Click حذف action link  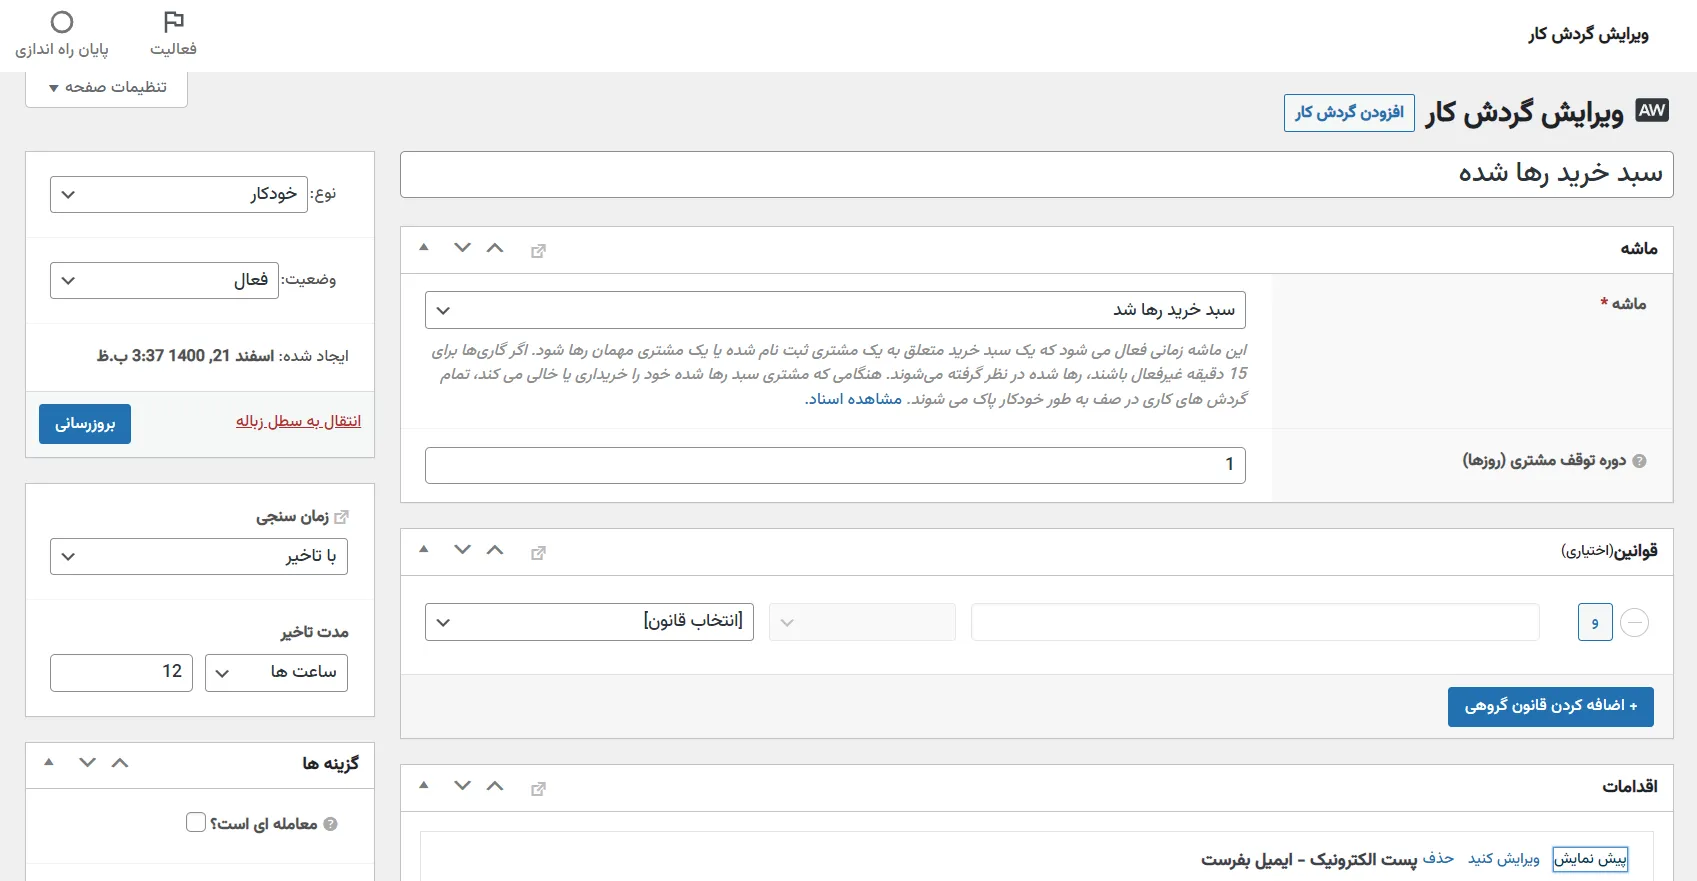click(1438, 858)
